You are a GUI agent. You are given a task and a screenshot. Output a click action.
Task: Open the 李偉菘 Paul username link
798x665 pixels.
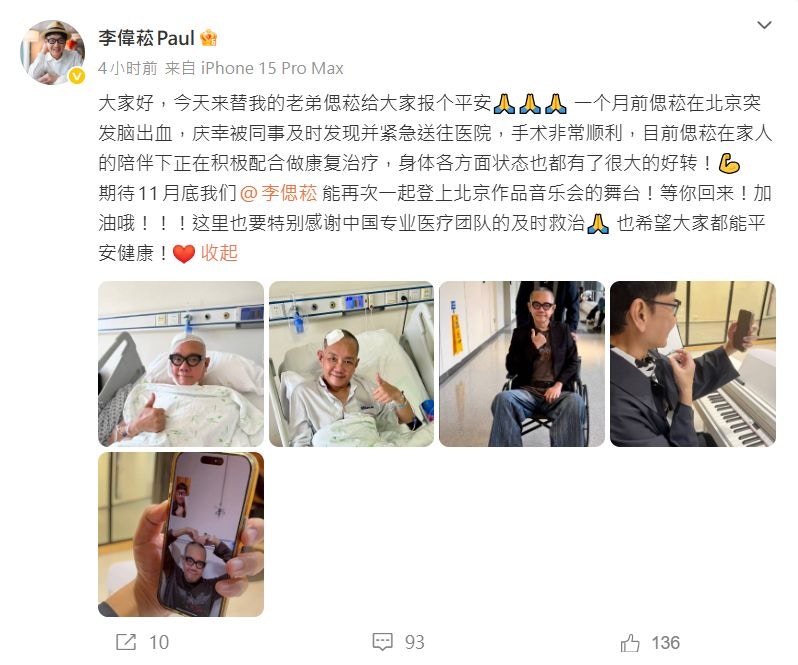tap(147, 38)
